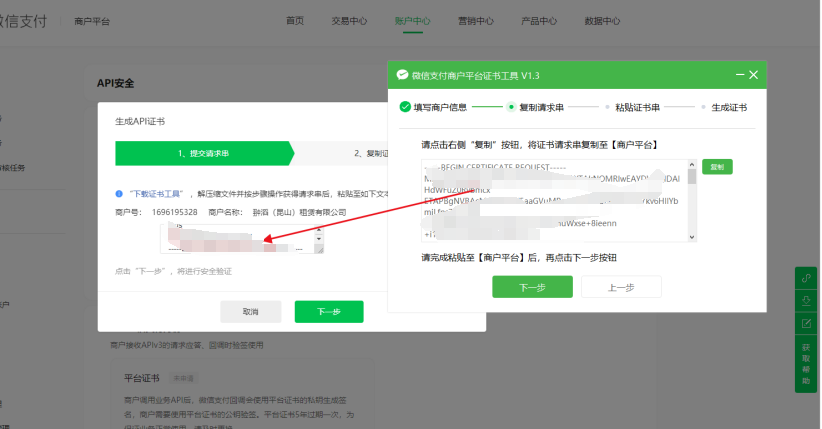
Task: Click the 商户平台 label in the header
Action: tap(92, 22)
